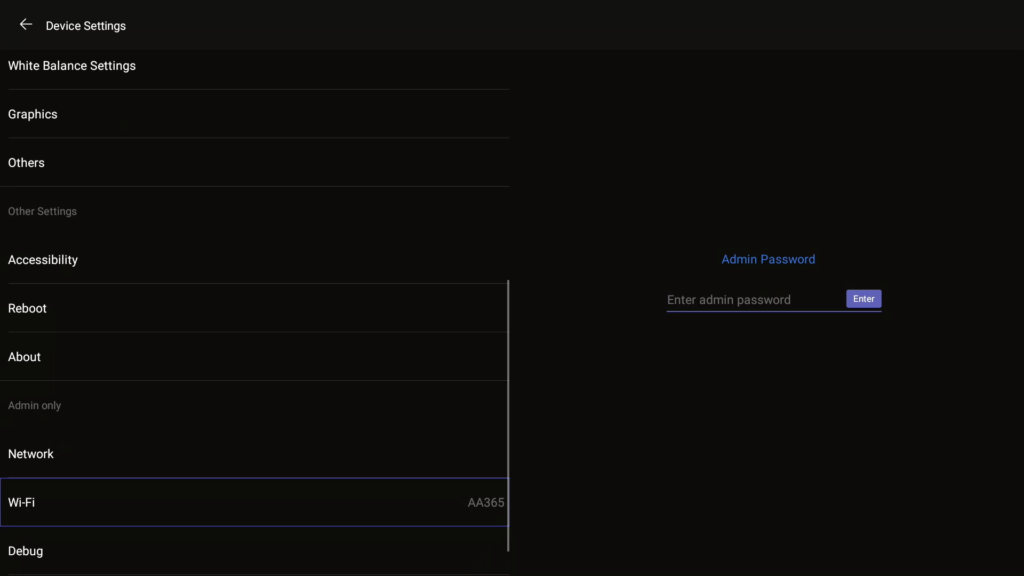Select the Others settings entry

(255, 163)
